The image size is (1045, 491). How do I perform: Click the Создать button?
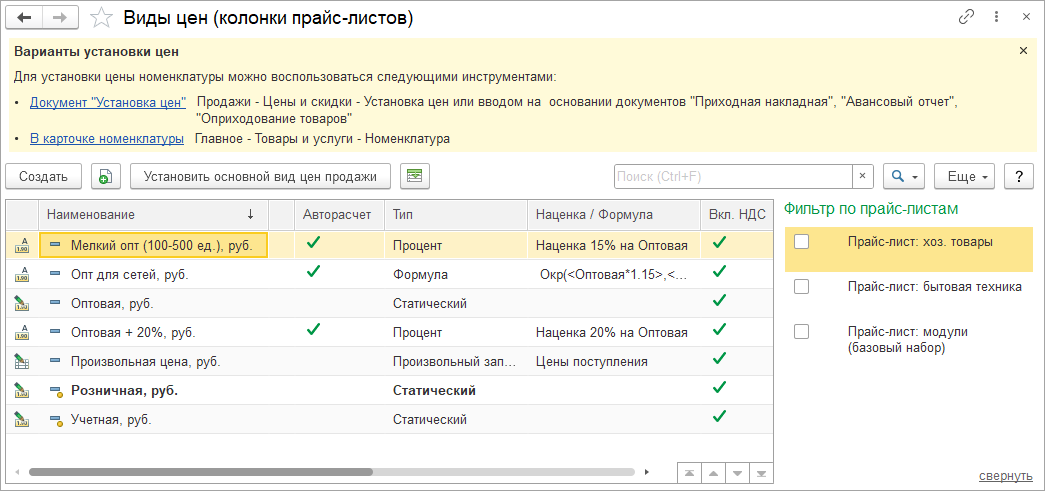(43, 177)
